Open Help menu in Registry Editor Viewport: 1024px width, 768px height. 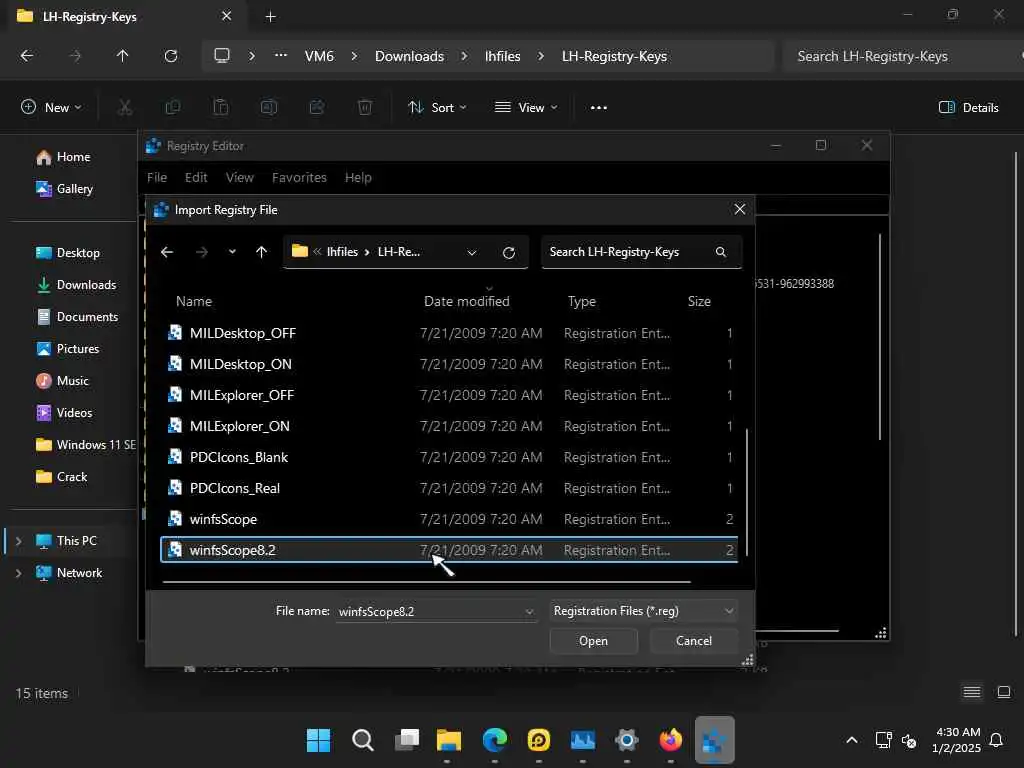pos(358,178)
